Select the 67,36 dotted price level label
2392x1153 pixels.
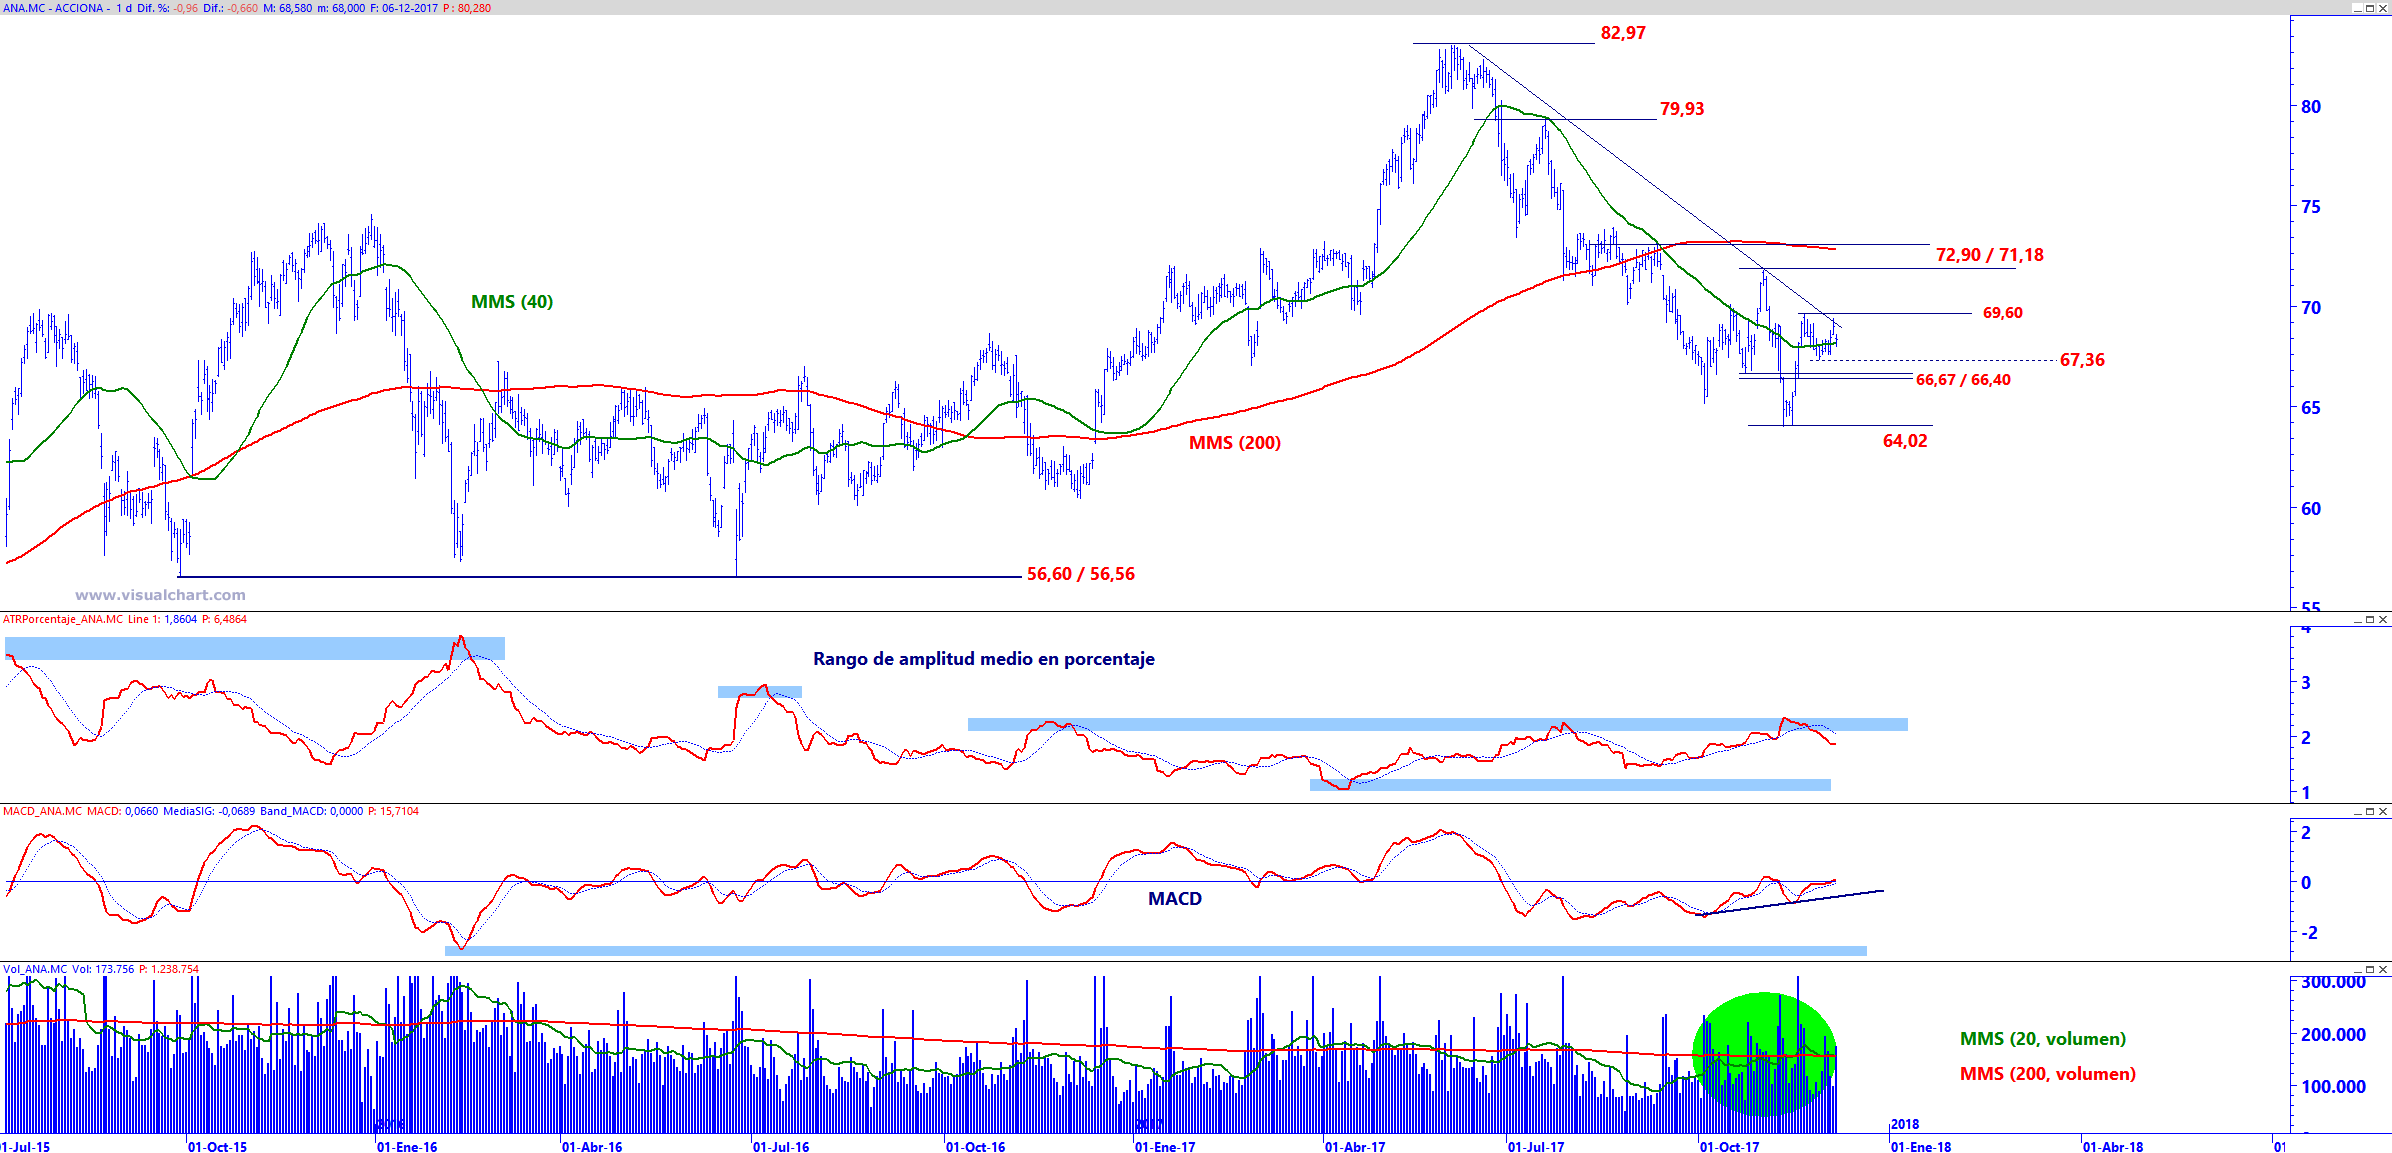[x=2082, y=360]
